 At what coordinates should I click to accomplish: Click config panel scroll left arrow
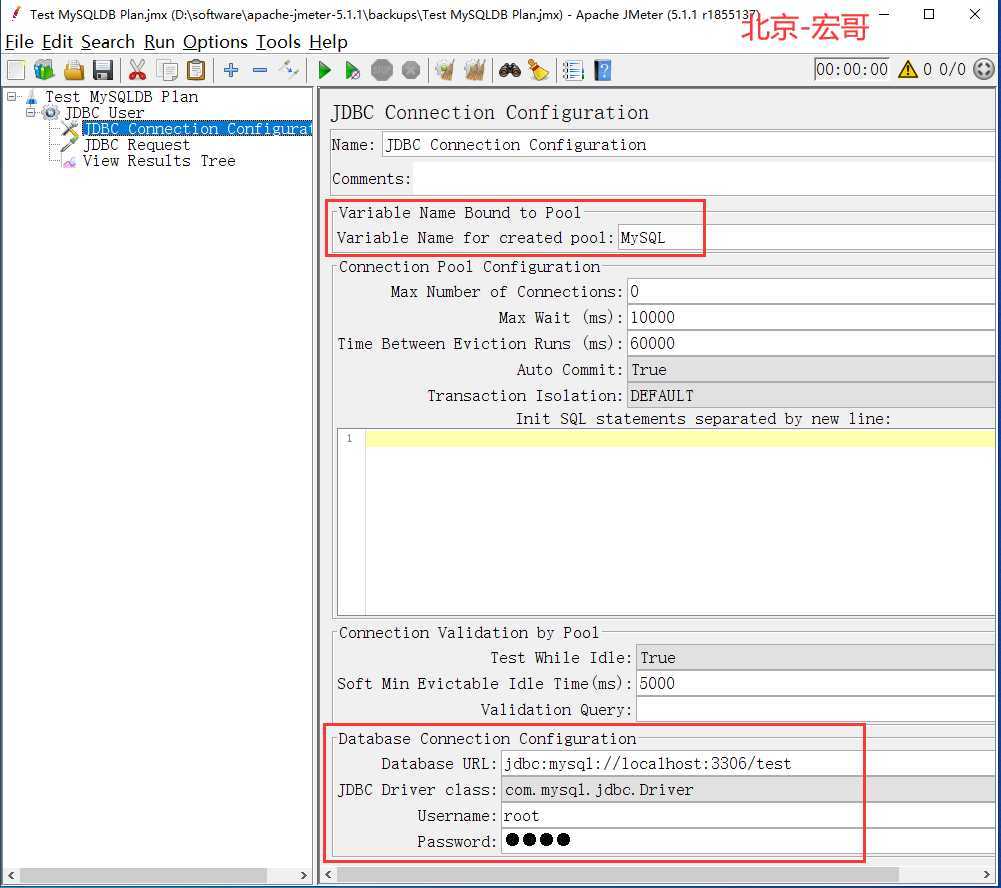[x=328, y=874]
